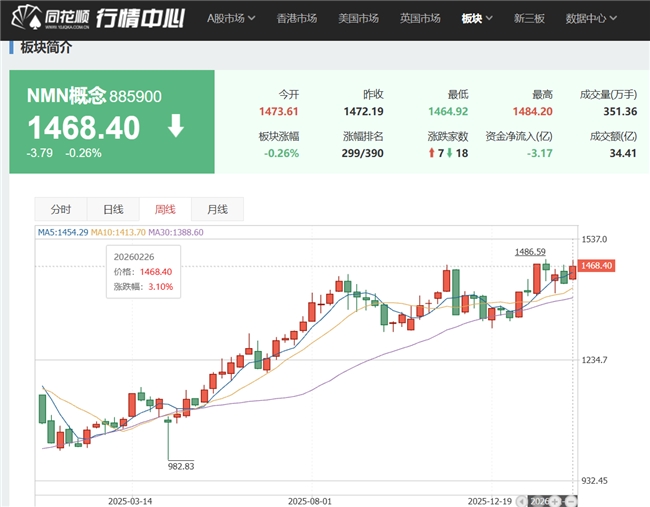Click the green down arrow in 涨跌家数
Viewport: 650px width, 507px height.
tap(449, 153)
